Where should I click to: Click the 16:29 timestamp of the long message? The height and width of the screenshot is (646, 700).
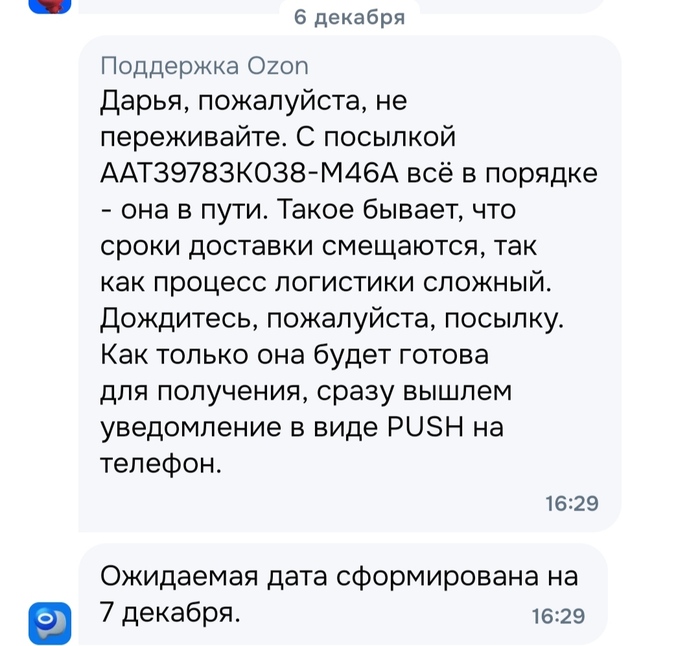[x=571, y=503]
